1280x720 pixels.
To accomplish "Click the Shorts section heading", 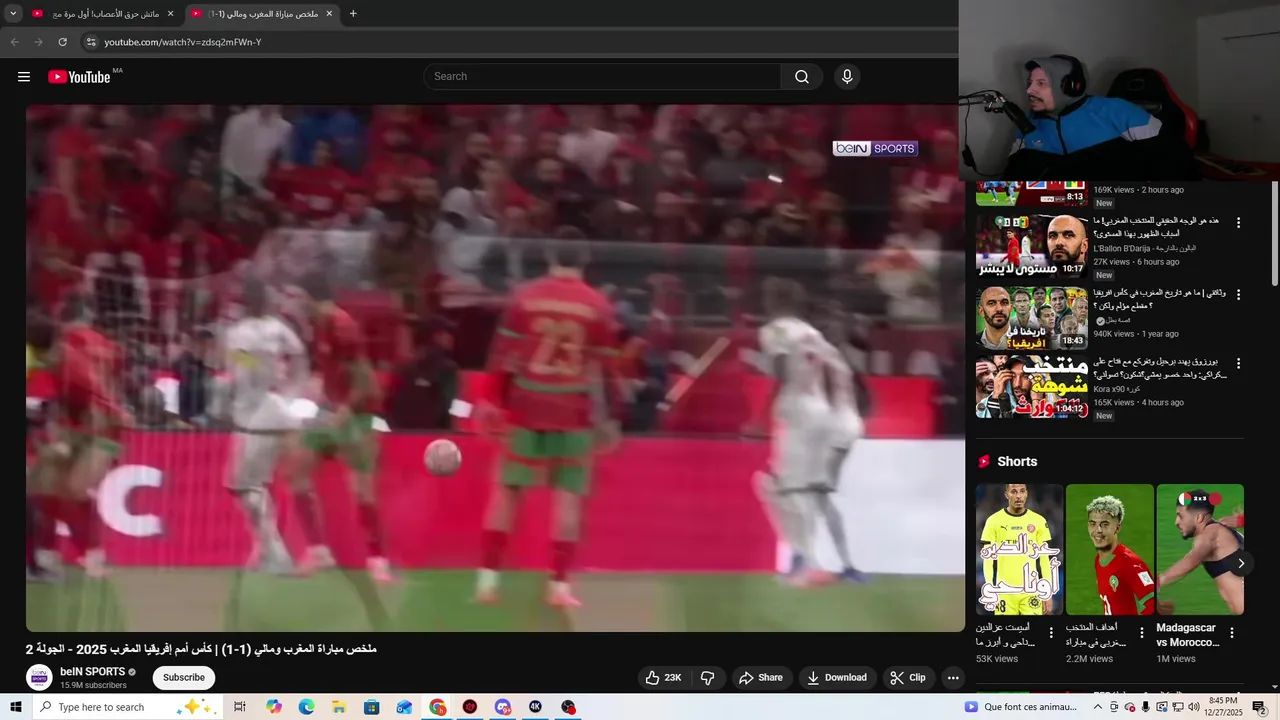I will pyautogui.click(x=1017, y=462).
